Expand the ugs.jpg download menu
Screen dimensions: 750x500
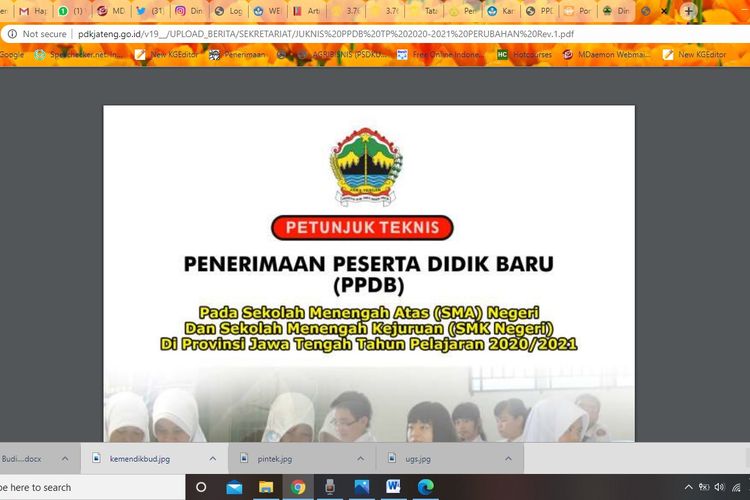coord(510,458)
